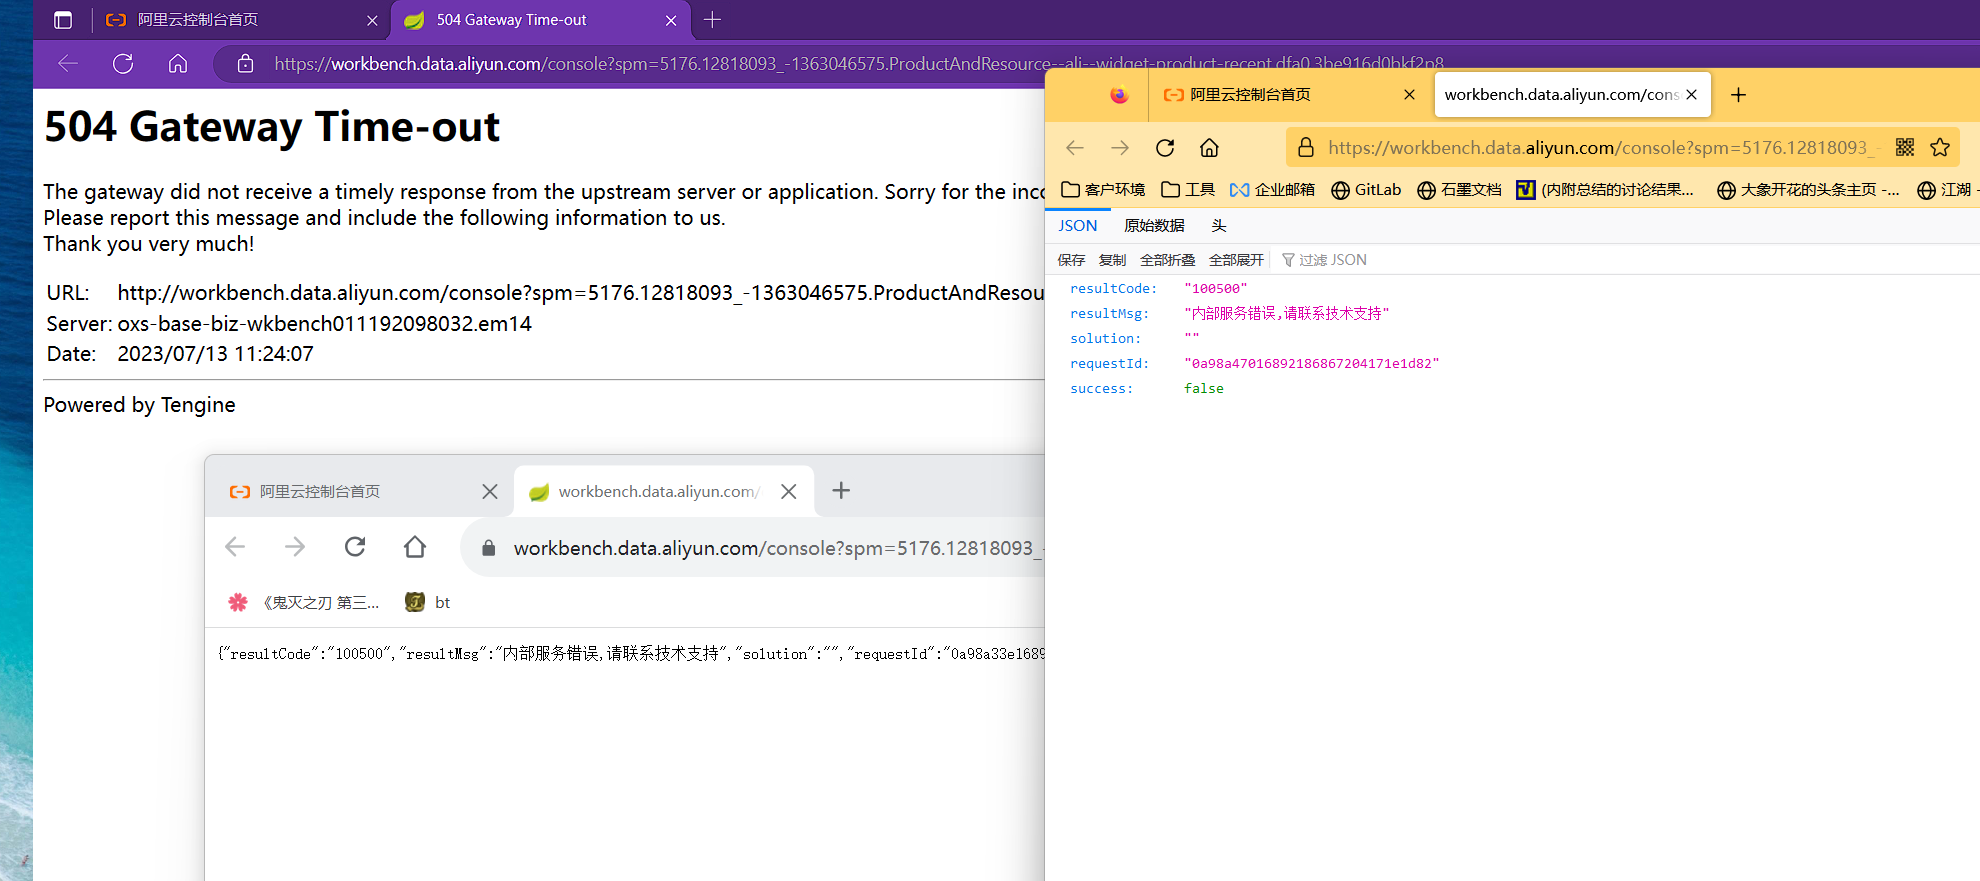Select the resultCode value "100500"
This screenshot has height=881, width=1980.
1215,289
